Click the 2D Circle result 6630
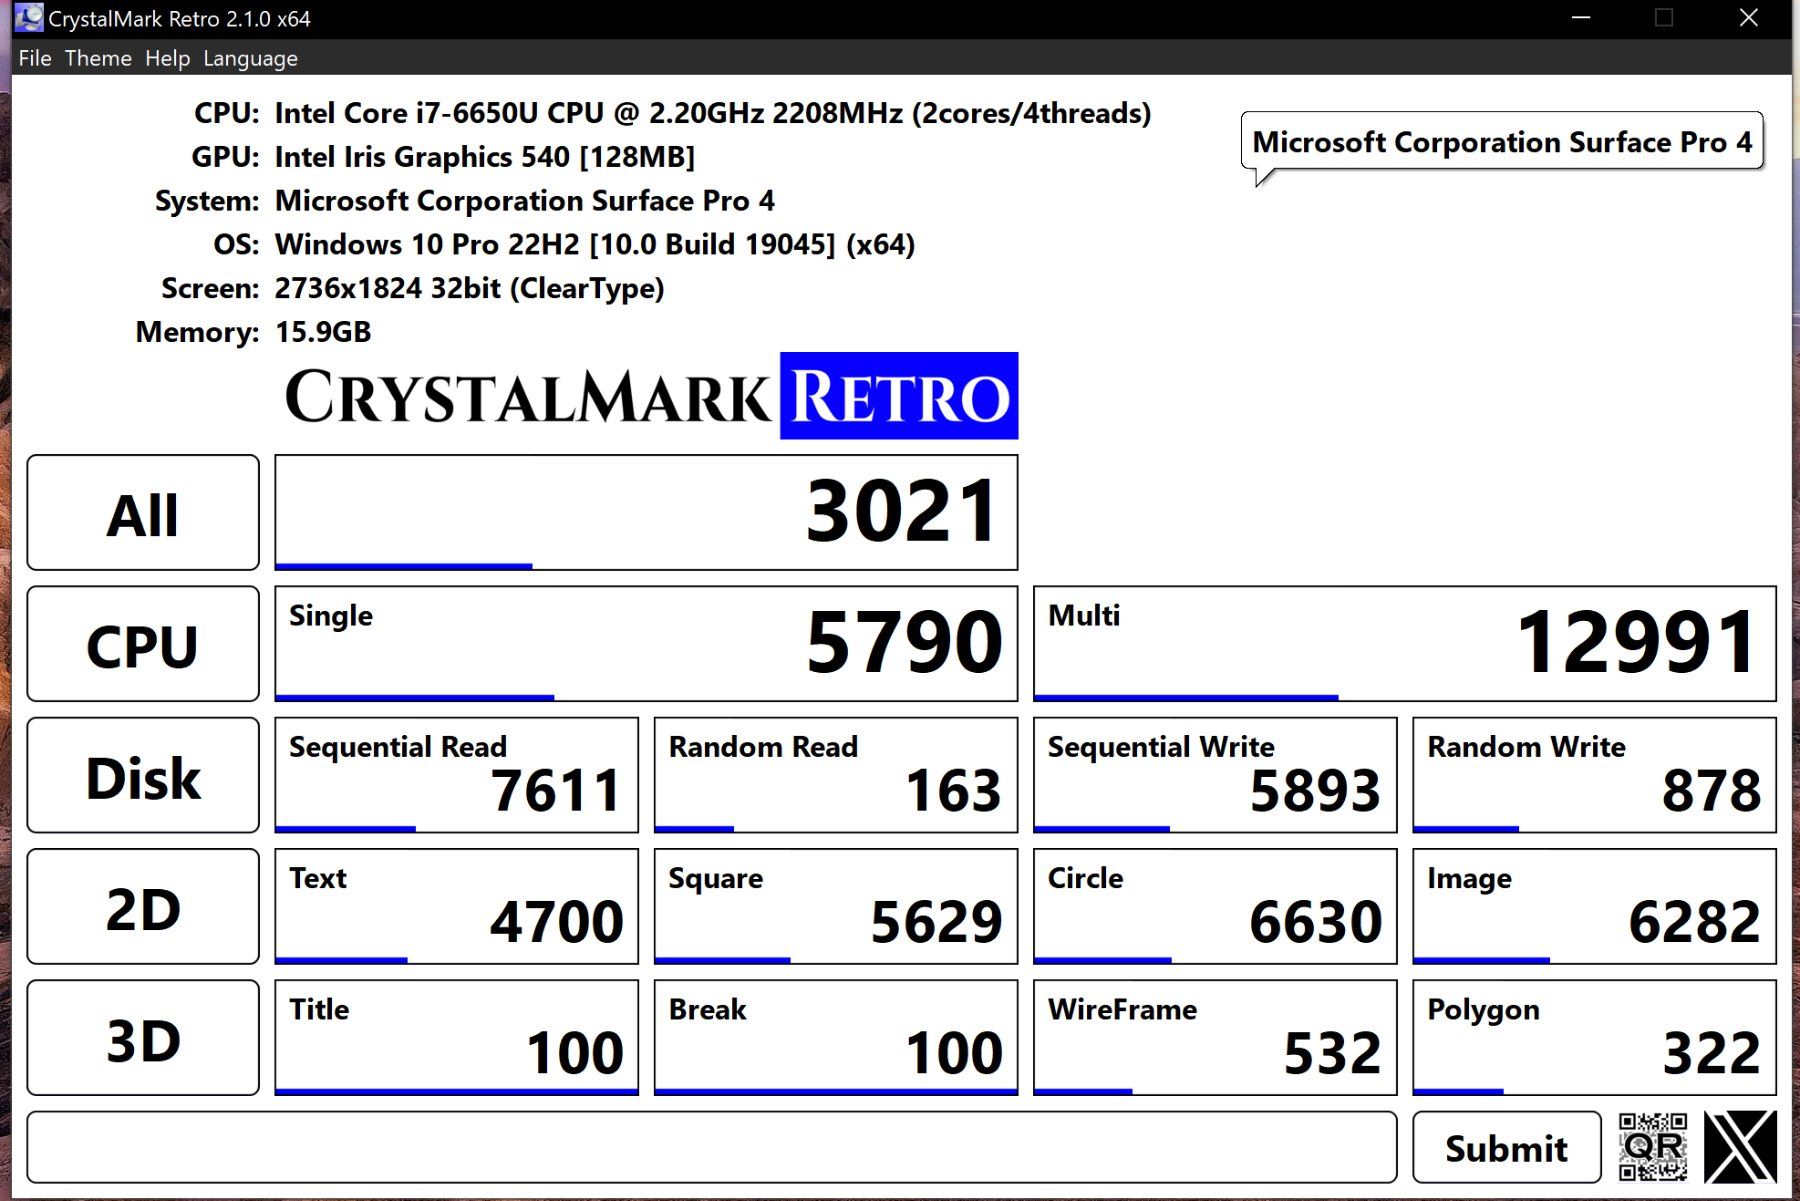This screenshot has height=1201, width=1800. coord(1215,906)
